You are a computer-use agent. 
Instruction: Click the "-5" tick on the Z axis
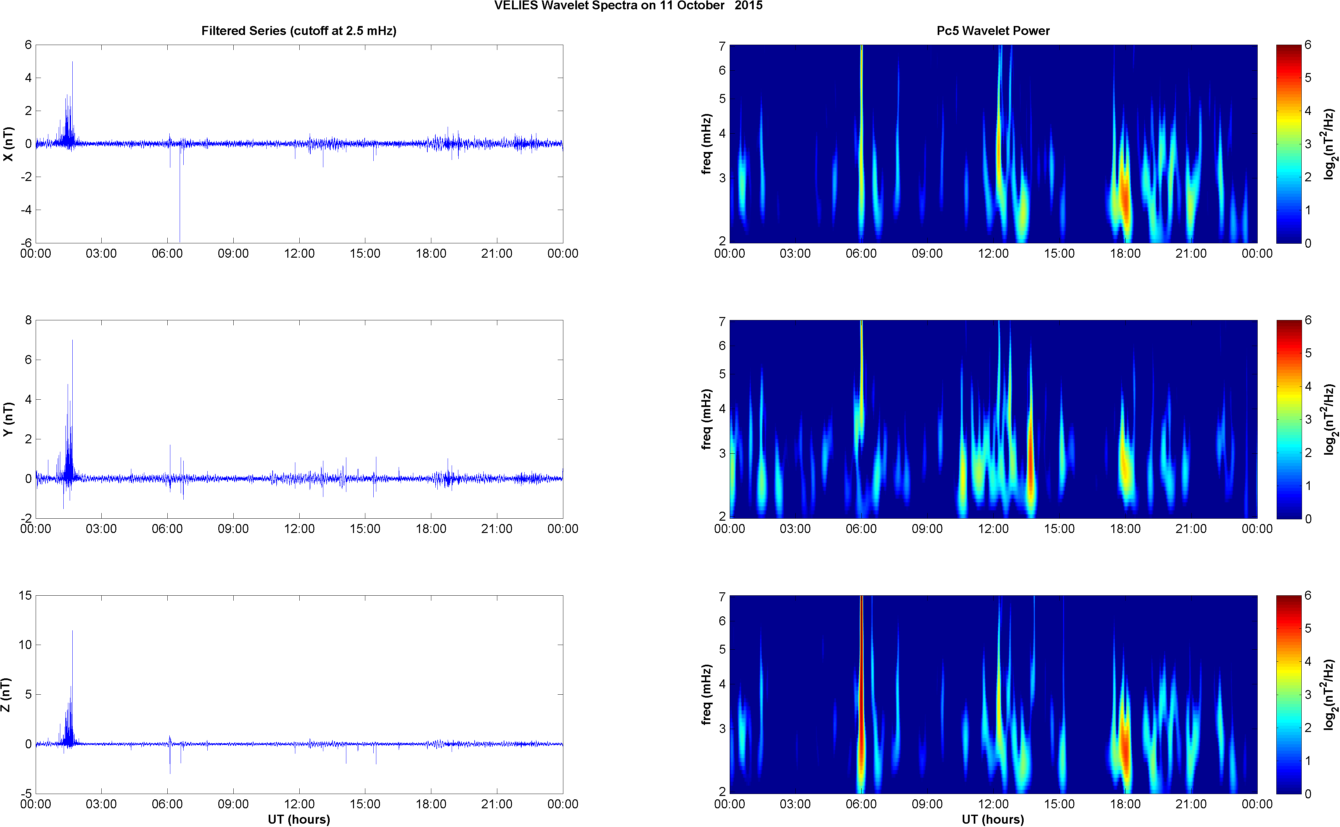pyautogui.click(x=26, y=793)
